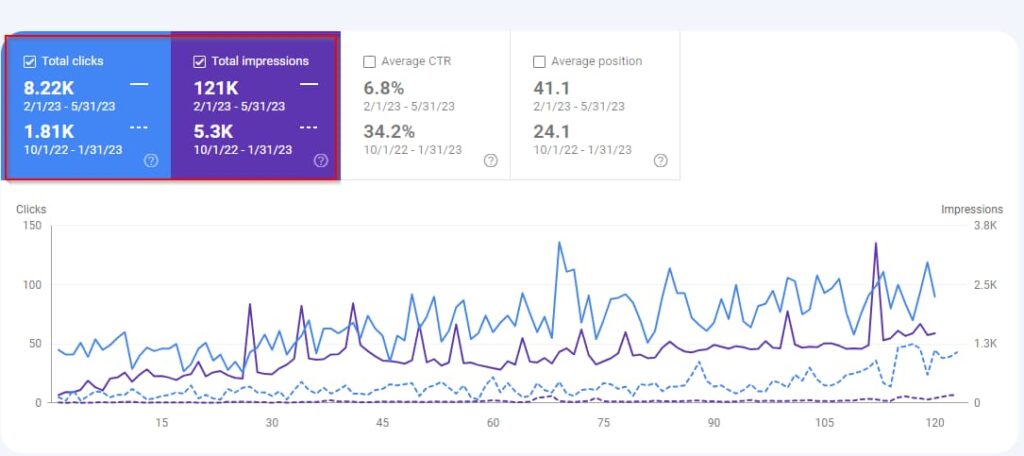Image resolution: width=1024 pixels, height=456 pixels.
Task: Click help icon in Average CTR card
Action: 490,160
